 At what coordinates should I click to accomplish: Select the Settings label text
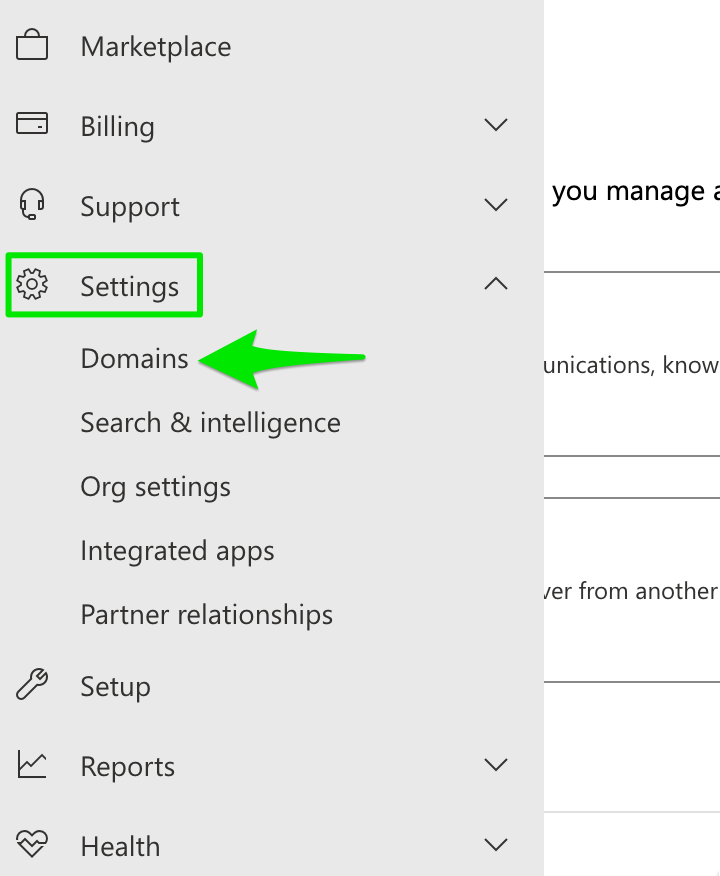pyautogui.click(x=130, y=287)
